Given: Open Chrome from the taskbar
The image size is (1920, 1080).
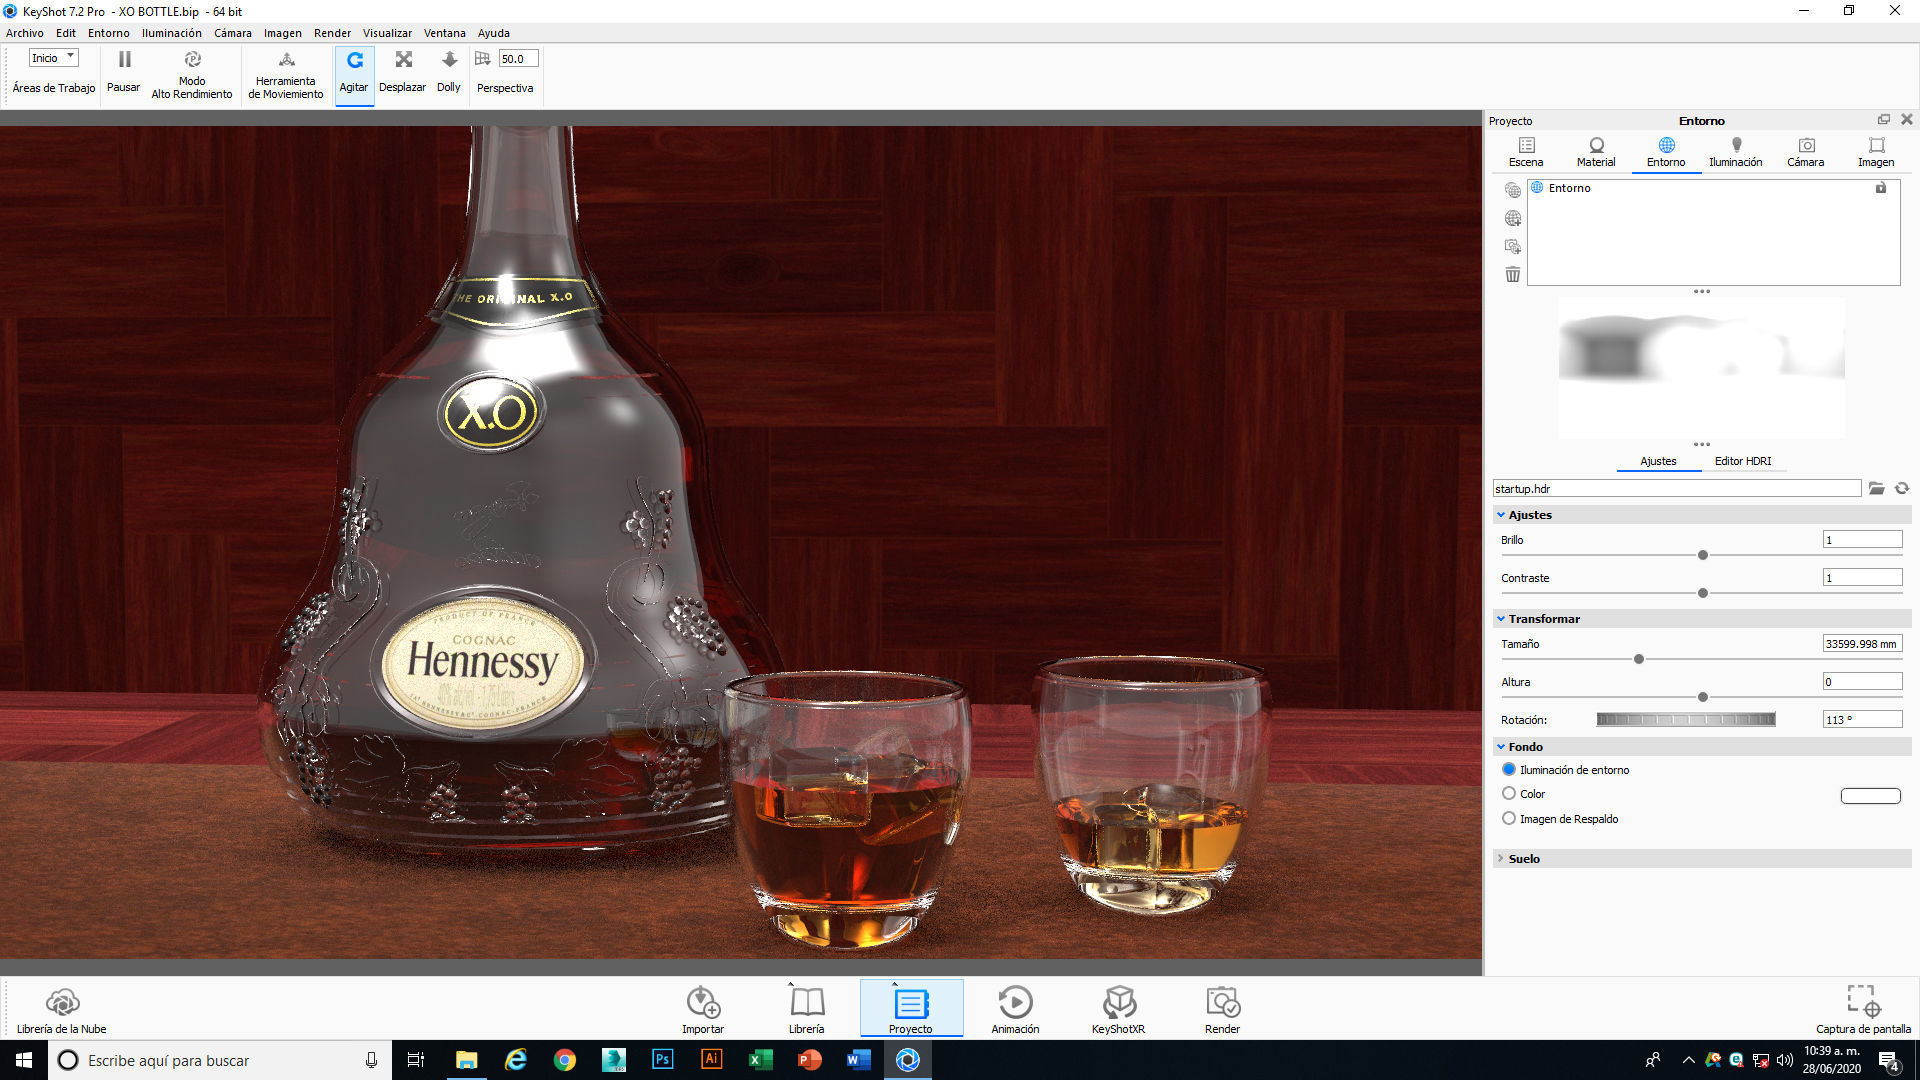Looking at the screenshot, I should pos(565,1060).
